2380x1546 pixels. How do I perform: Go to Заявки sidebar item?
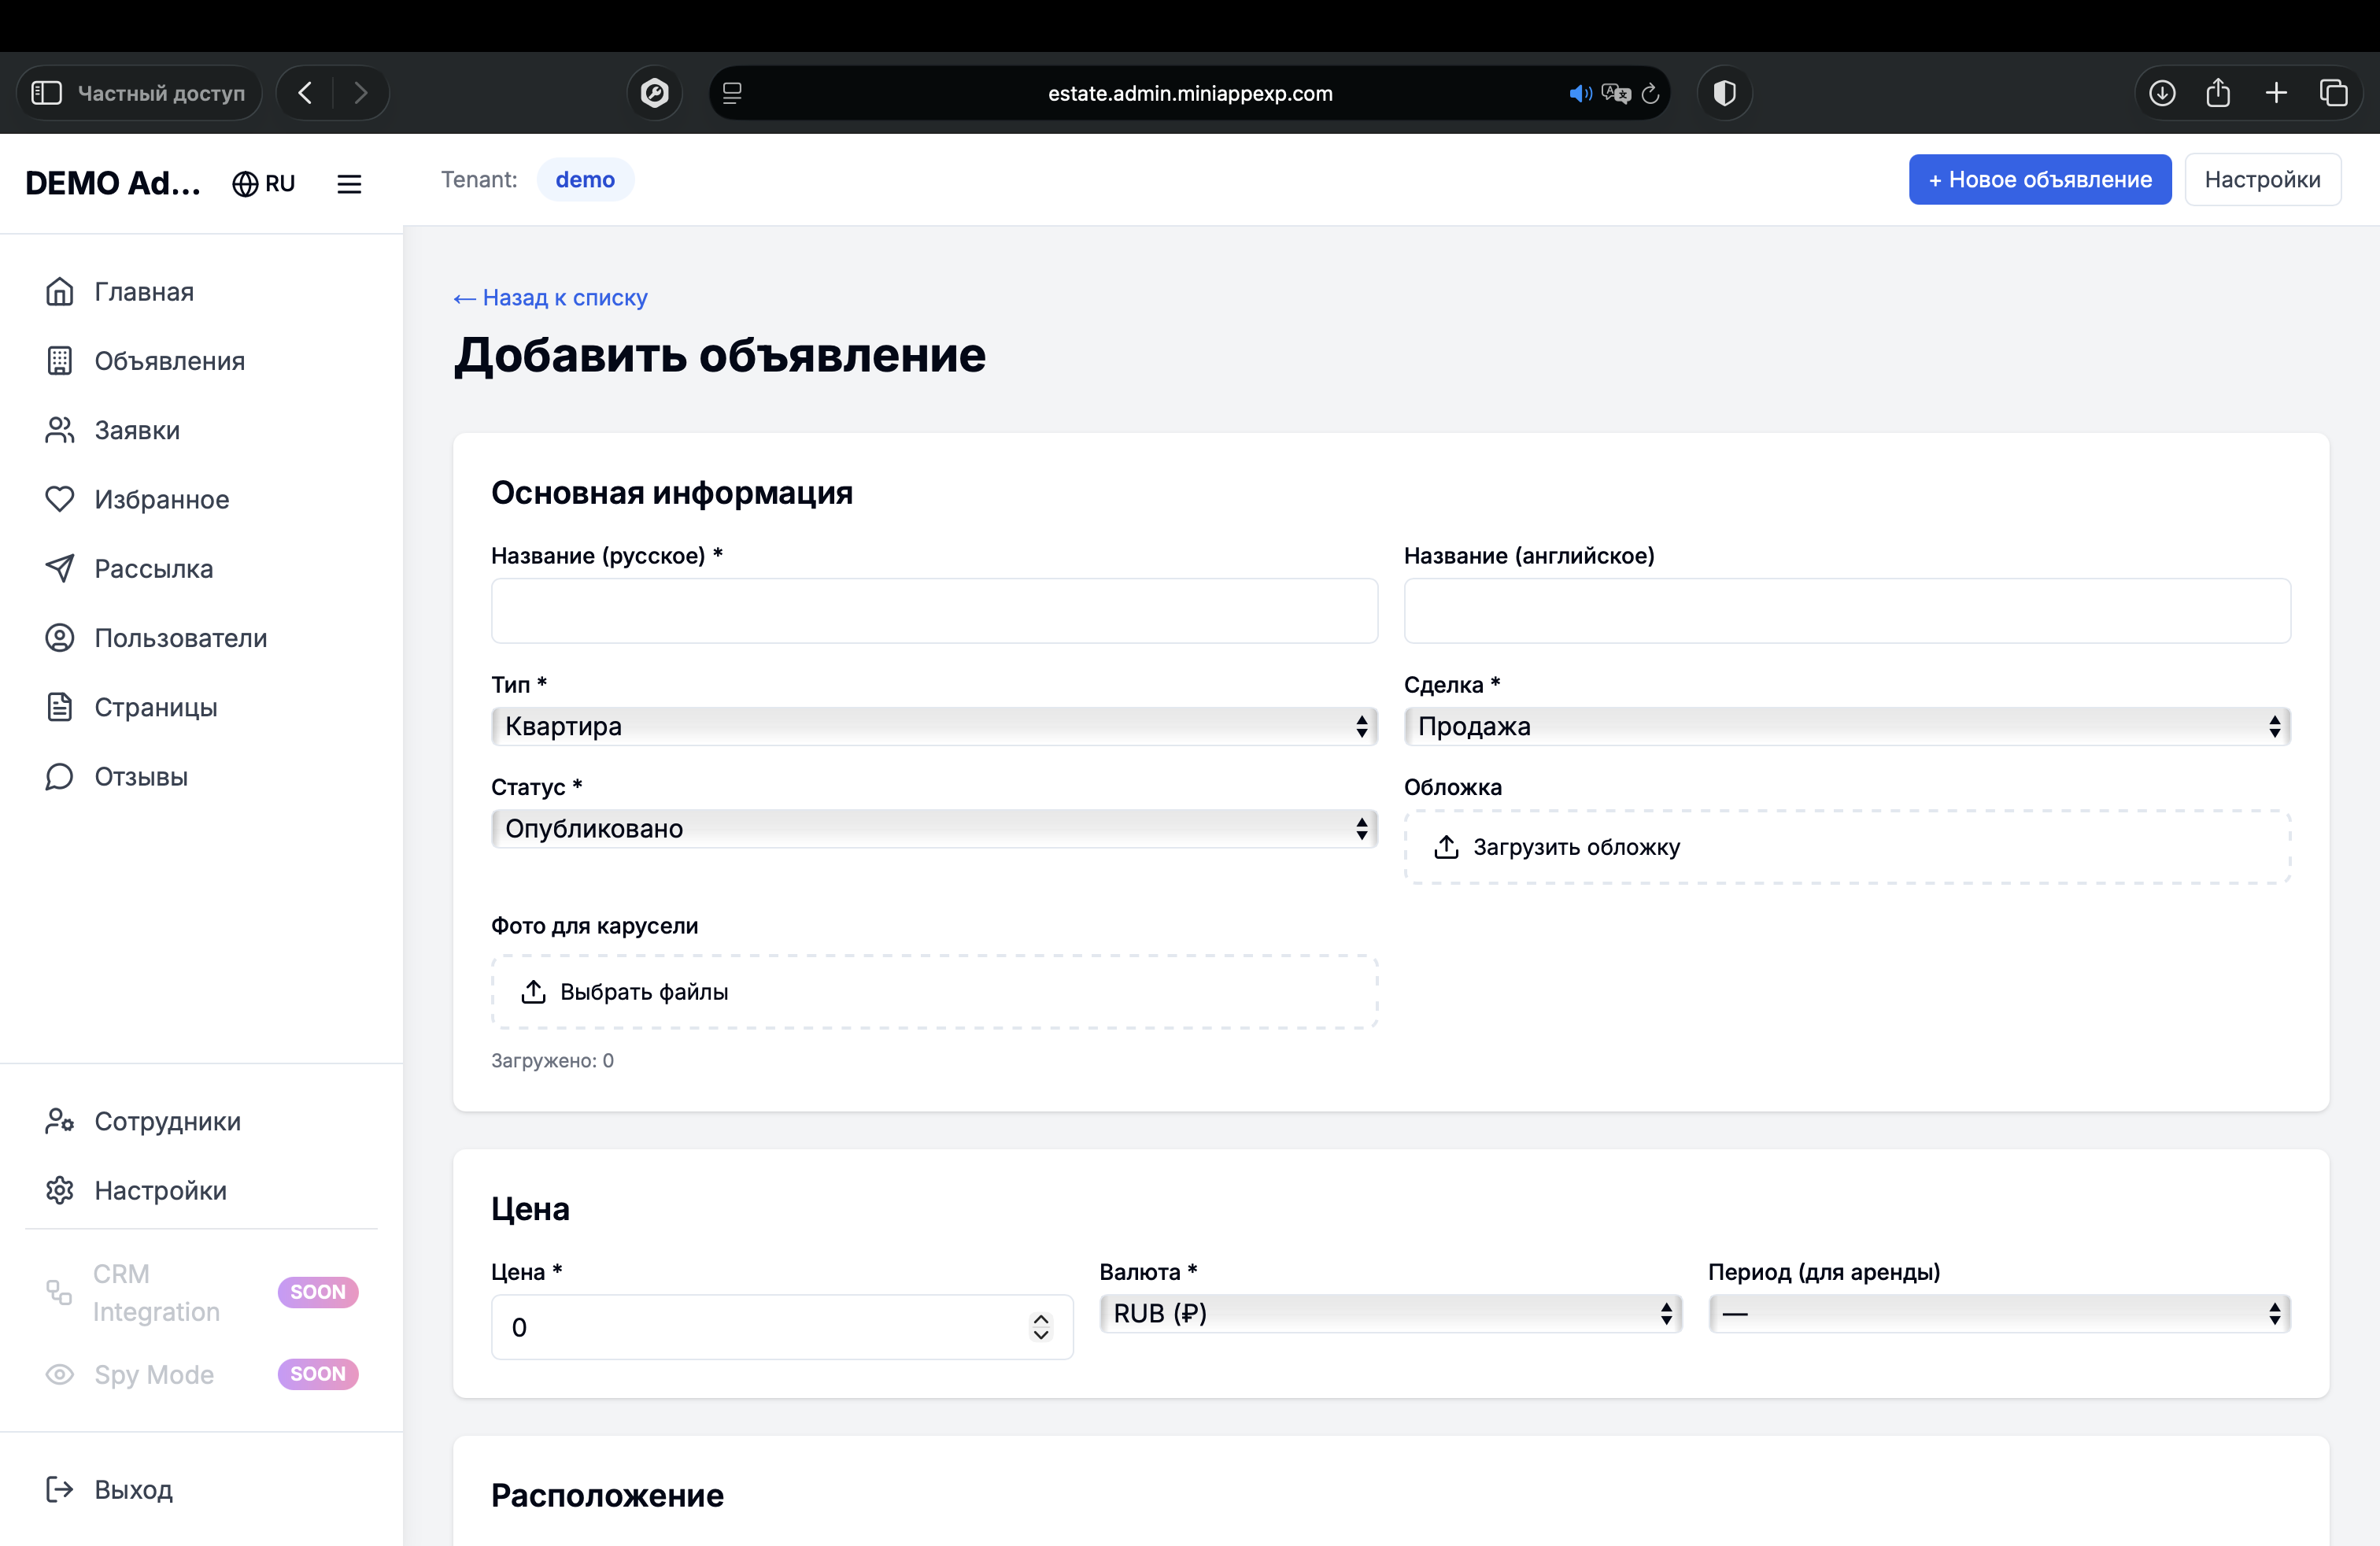[137, 430]
